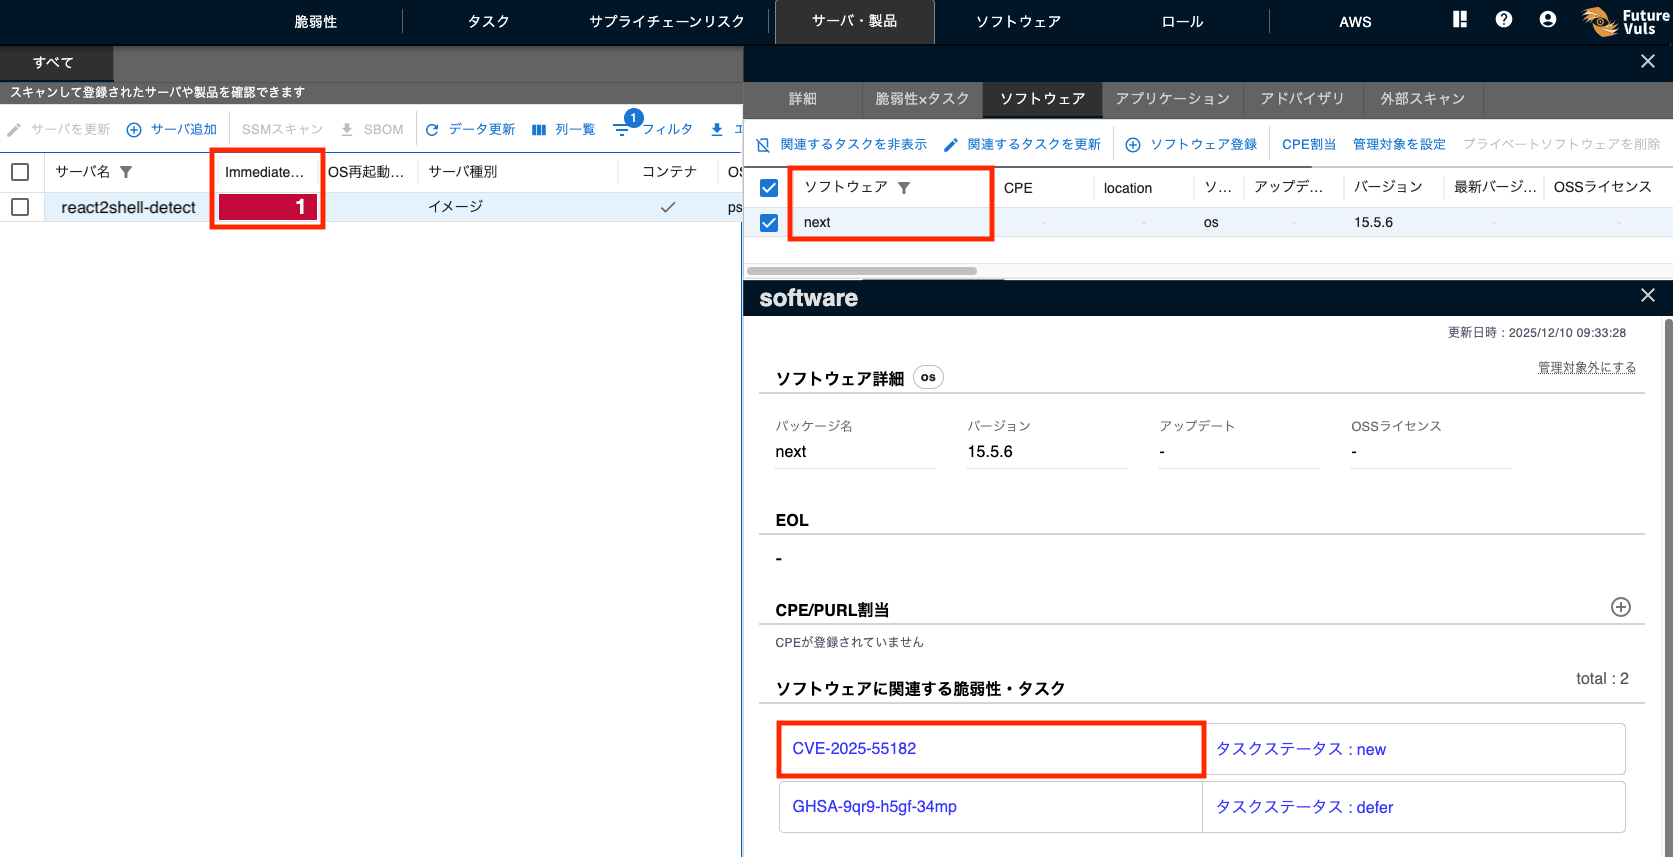Toggle the select-all servers header checkbox

tap(20, 172)
